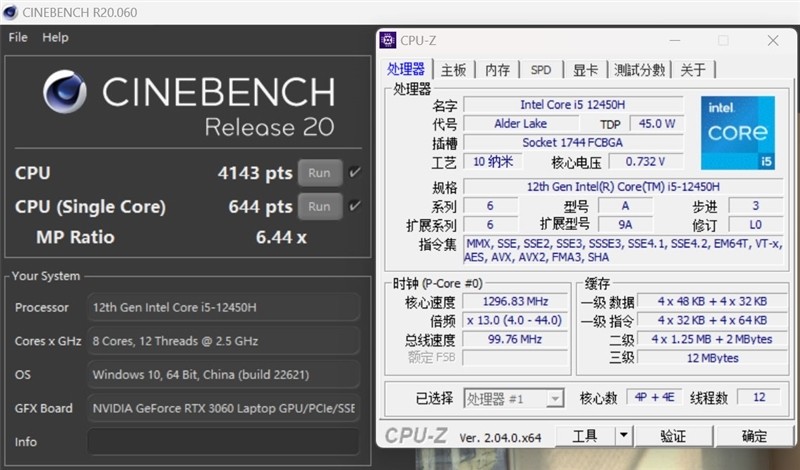This screenshot has width=800, height=470.
Task: Click the 工具 button in CPU-Z
Action: coord(585,436)
